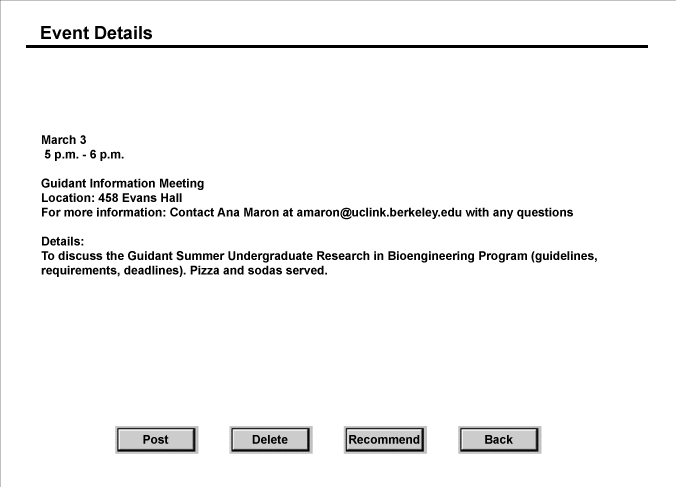This screenshot has height=487, width=676.
Task: Click the 'Location:' label
Action: tap(68, 198)
